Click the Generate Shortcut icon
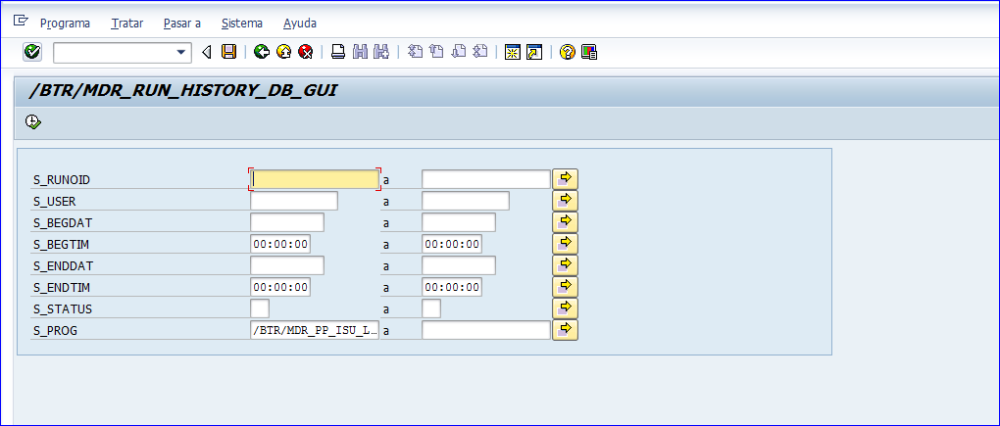Screen dimensions: 1000x426 point(534,52)
